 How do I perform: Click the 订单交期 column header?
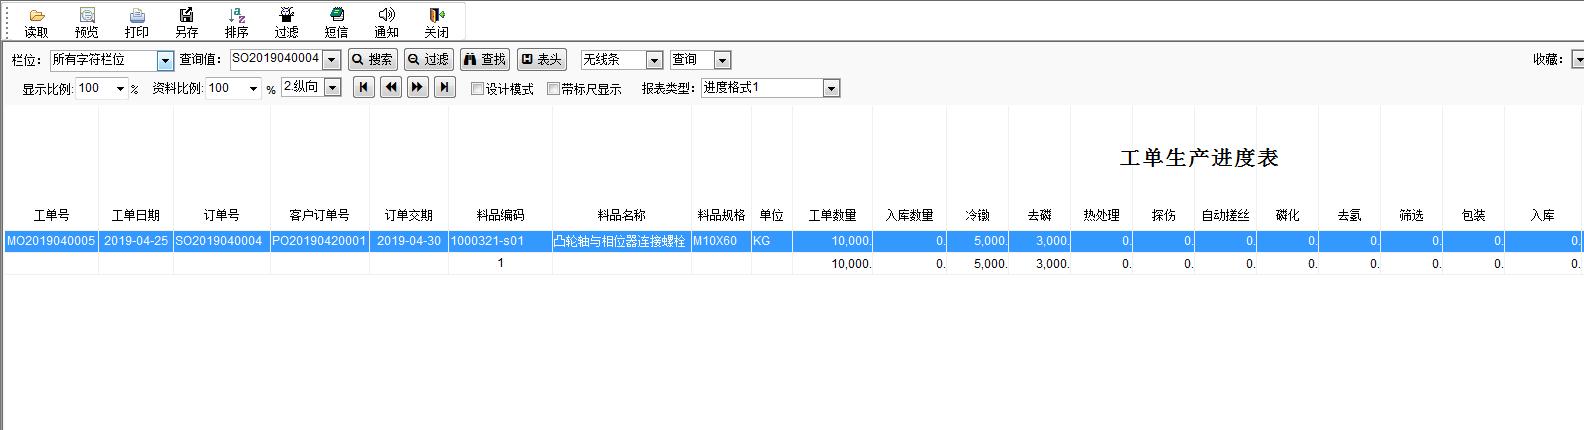tap(409, 215)
